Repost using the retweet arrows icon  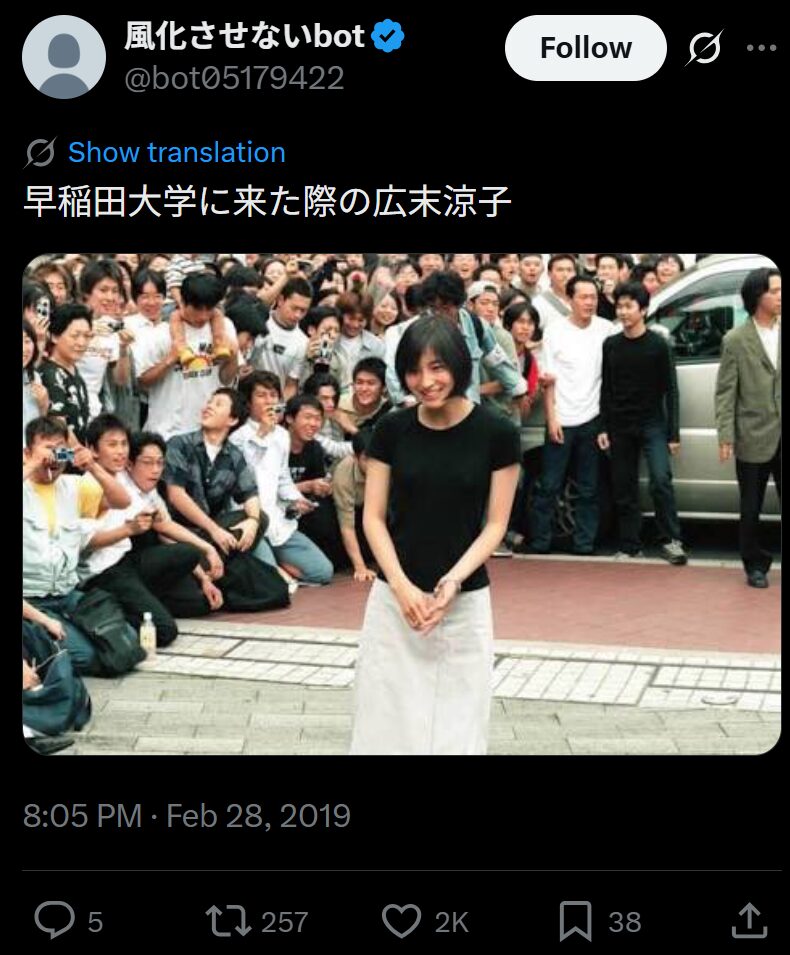coord(228,920)
